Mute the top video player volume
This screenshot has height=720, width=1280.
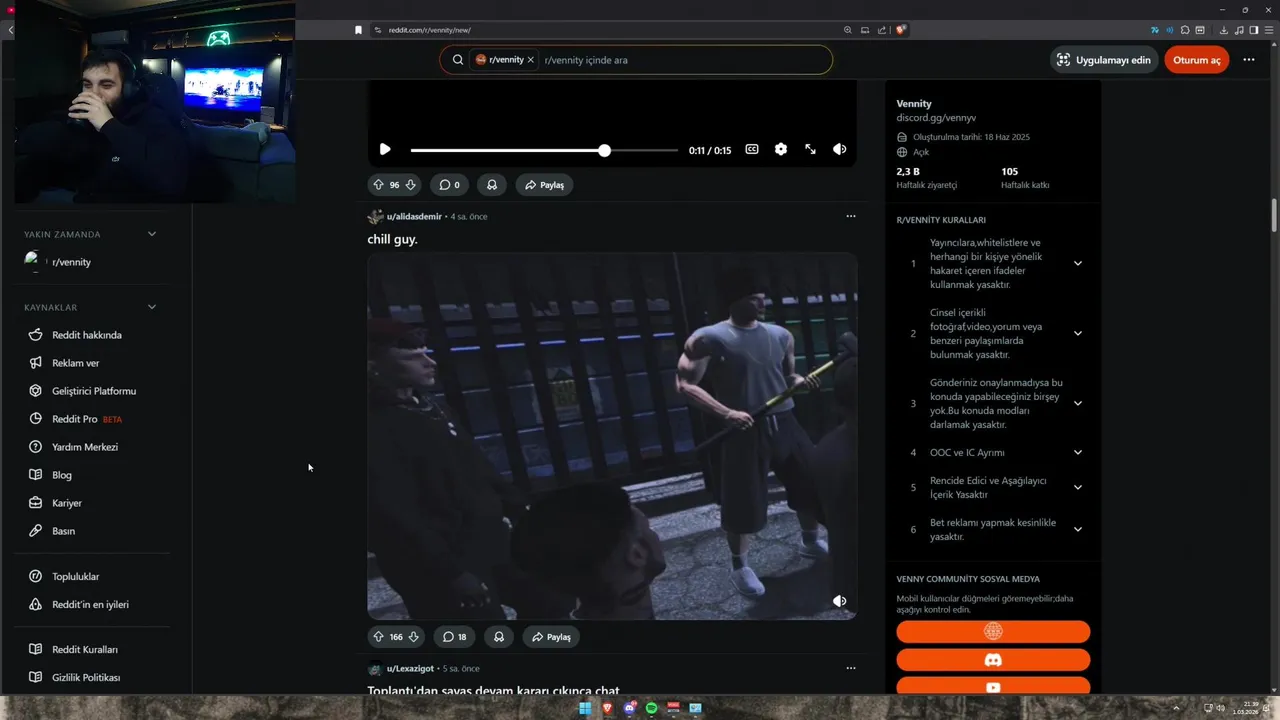[840, 150]
